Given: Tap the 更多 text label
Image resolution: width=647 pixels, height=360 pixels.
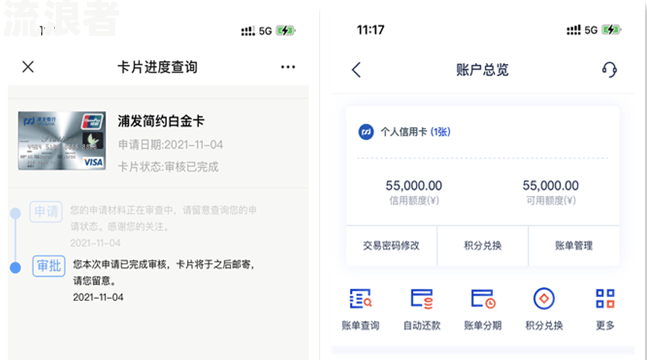Looking at the screenshot, I should [605, 326].
